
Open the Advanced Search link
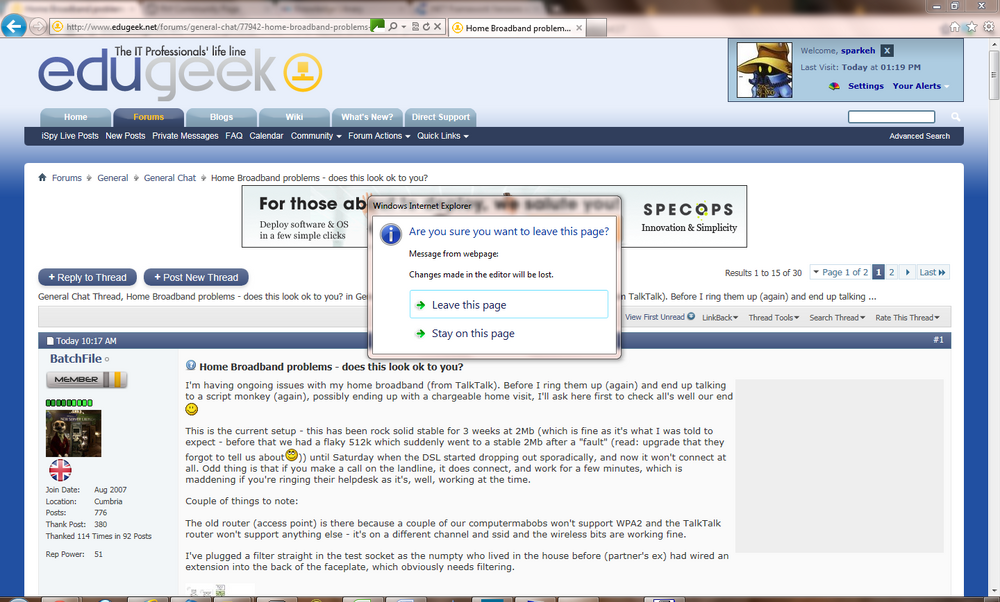coord(920,136)
